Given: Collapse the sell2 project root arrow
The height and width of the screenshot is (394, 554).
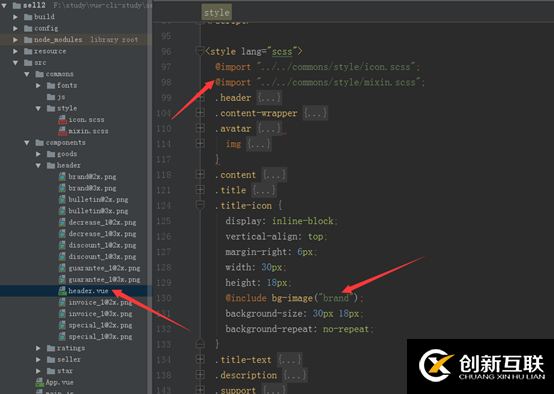Looking at the screenshot, I should point(4,5).
